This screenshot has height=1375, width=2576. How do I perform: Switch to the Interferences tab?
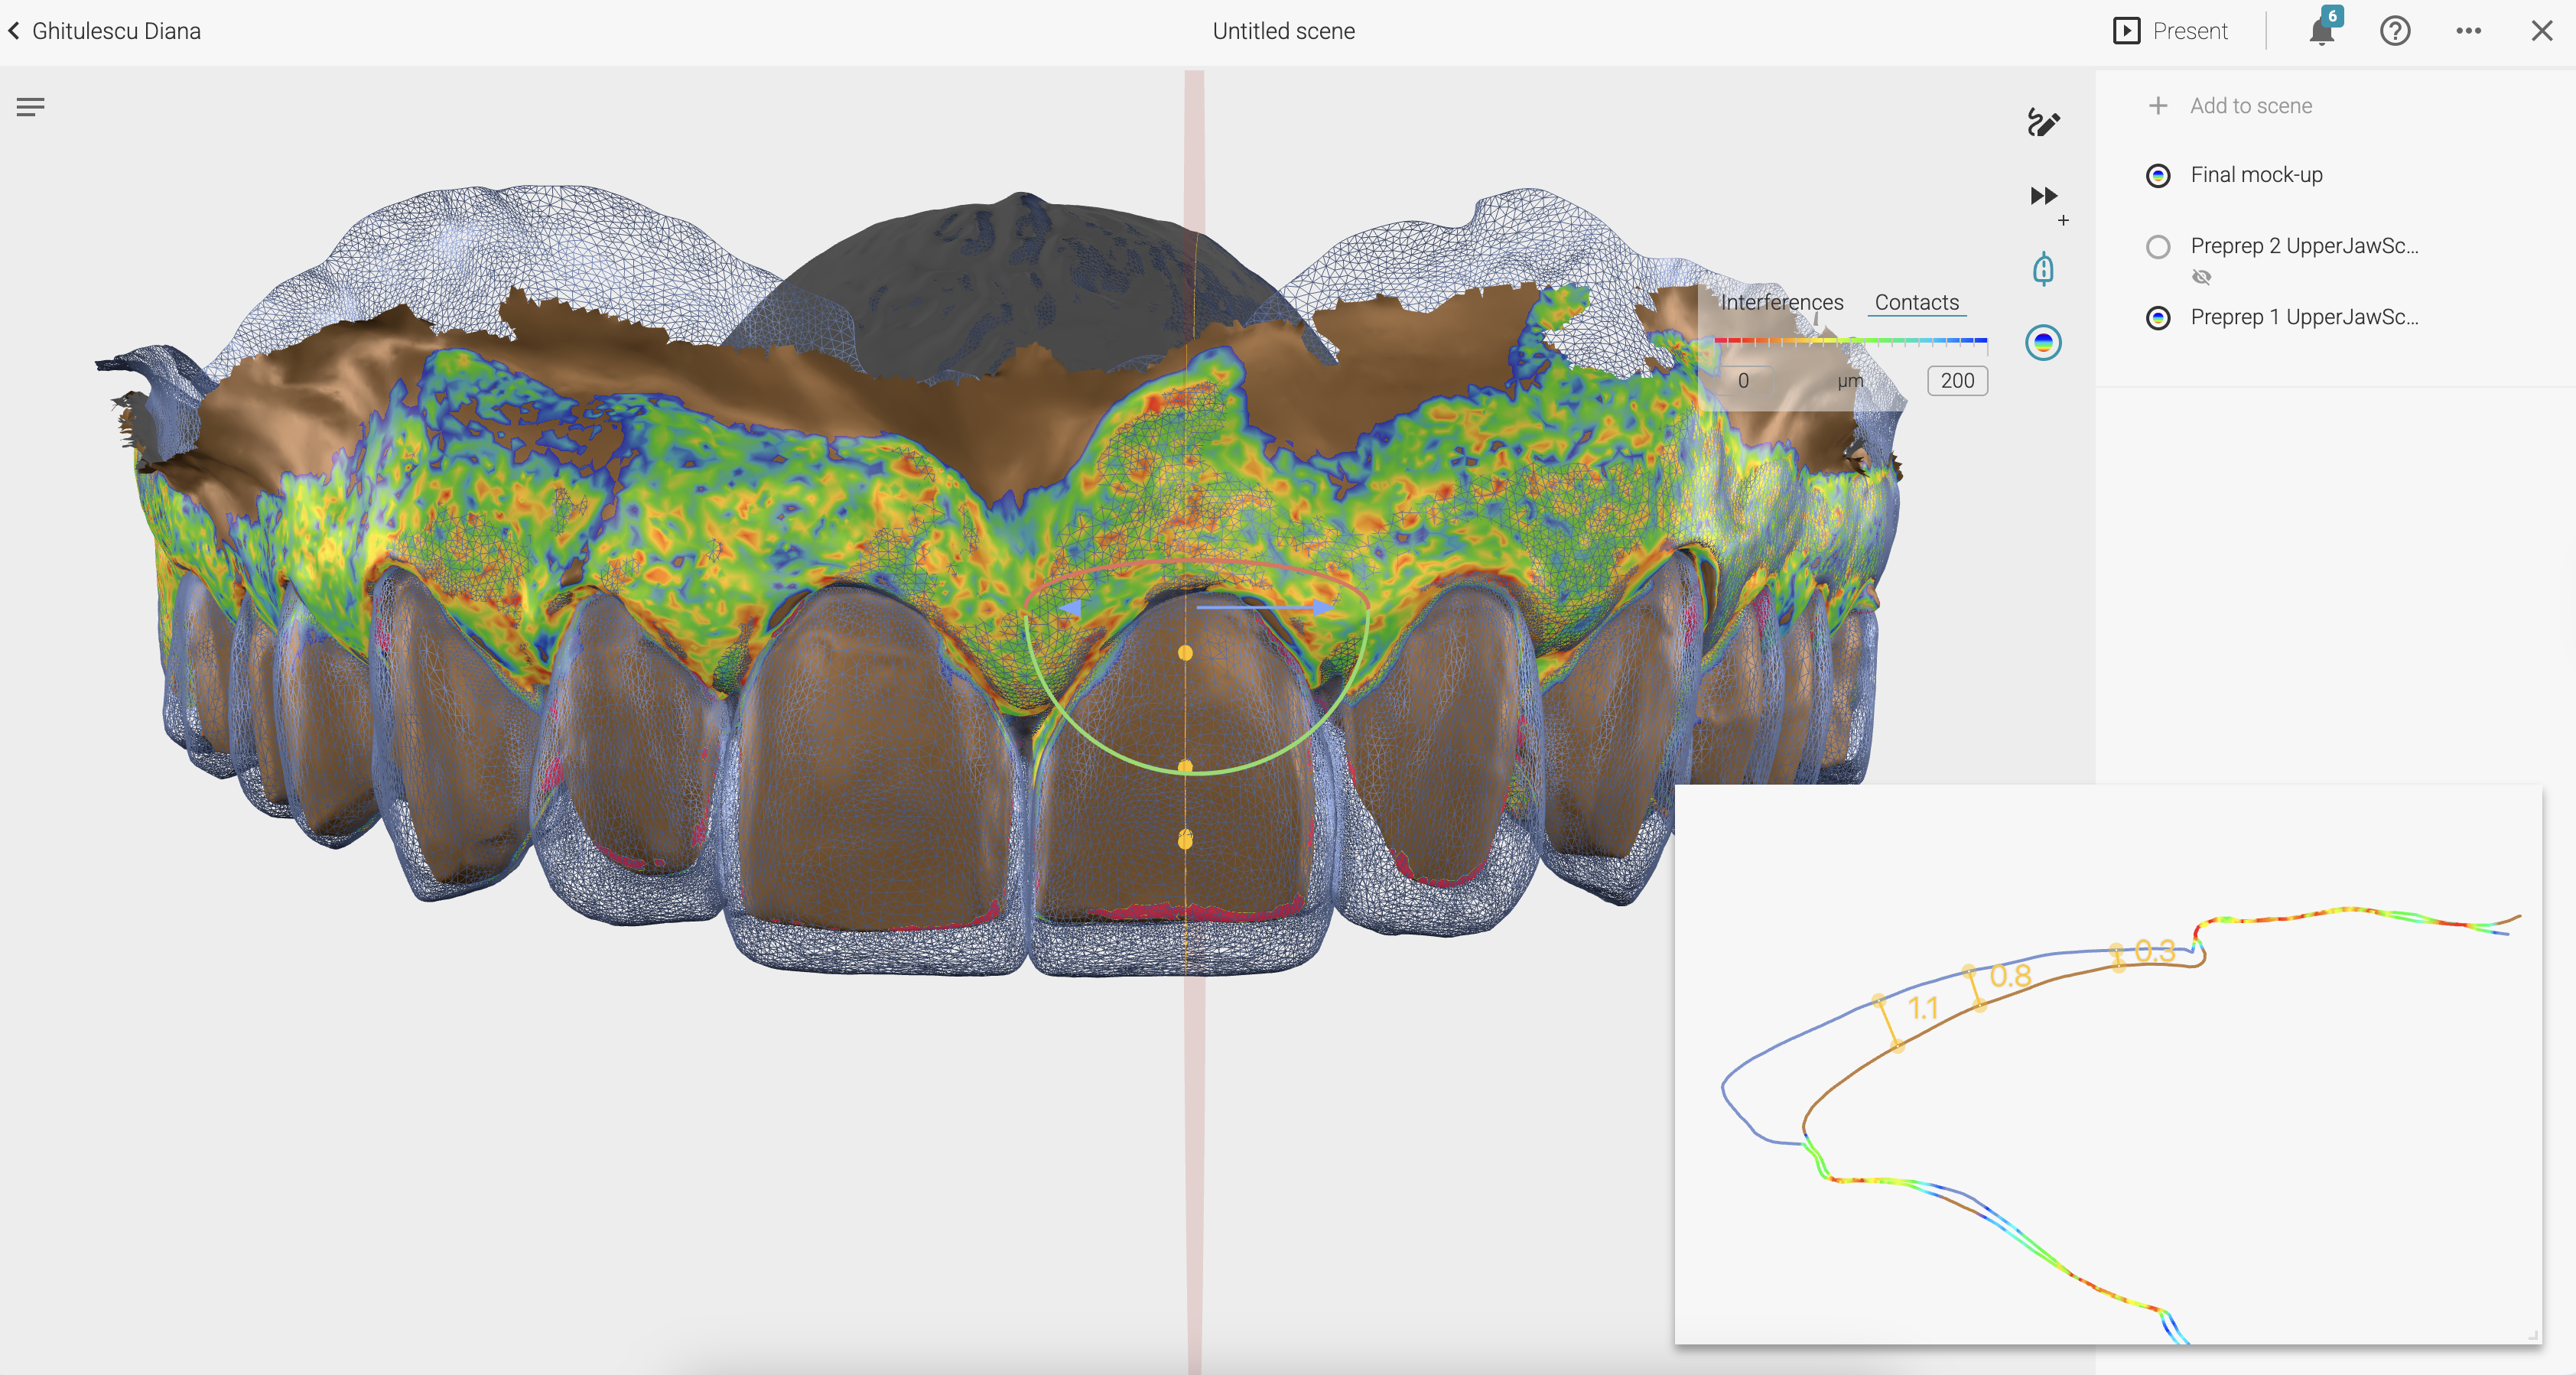tap(1781, 302)
